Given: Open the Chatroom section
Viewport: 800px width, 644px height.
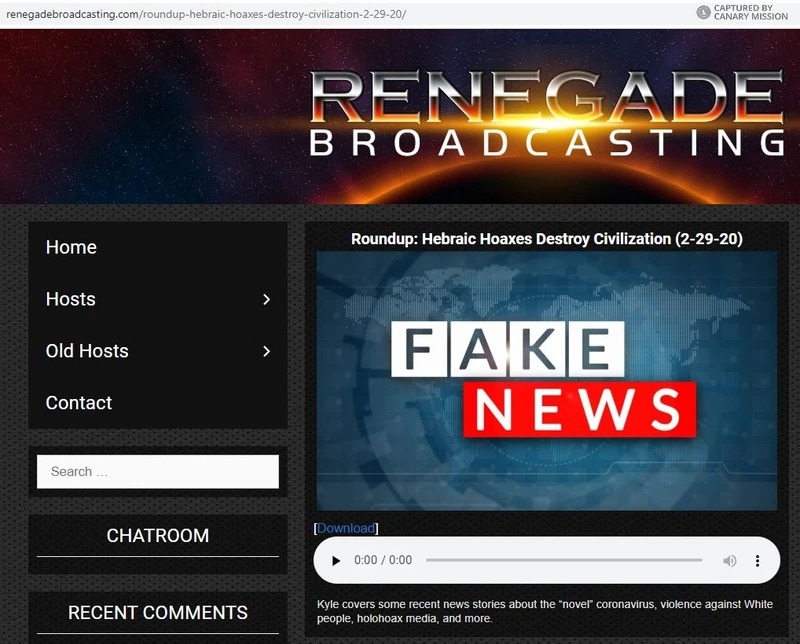Looking at the screenshot, I should 157,536.
